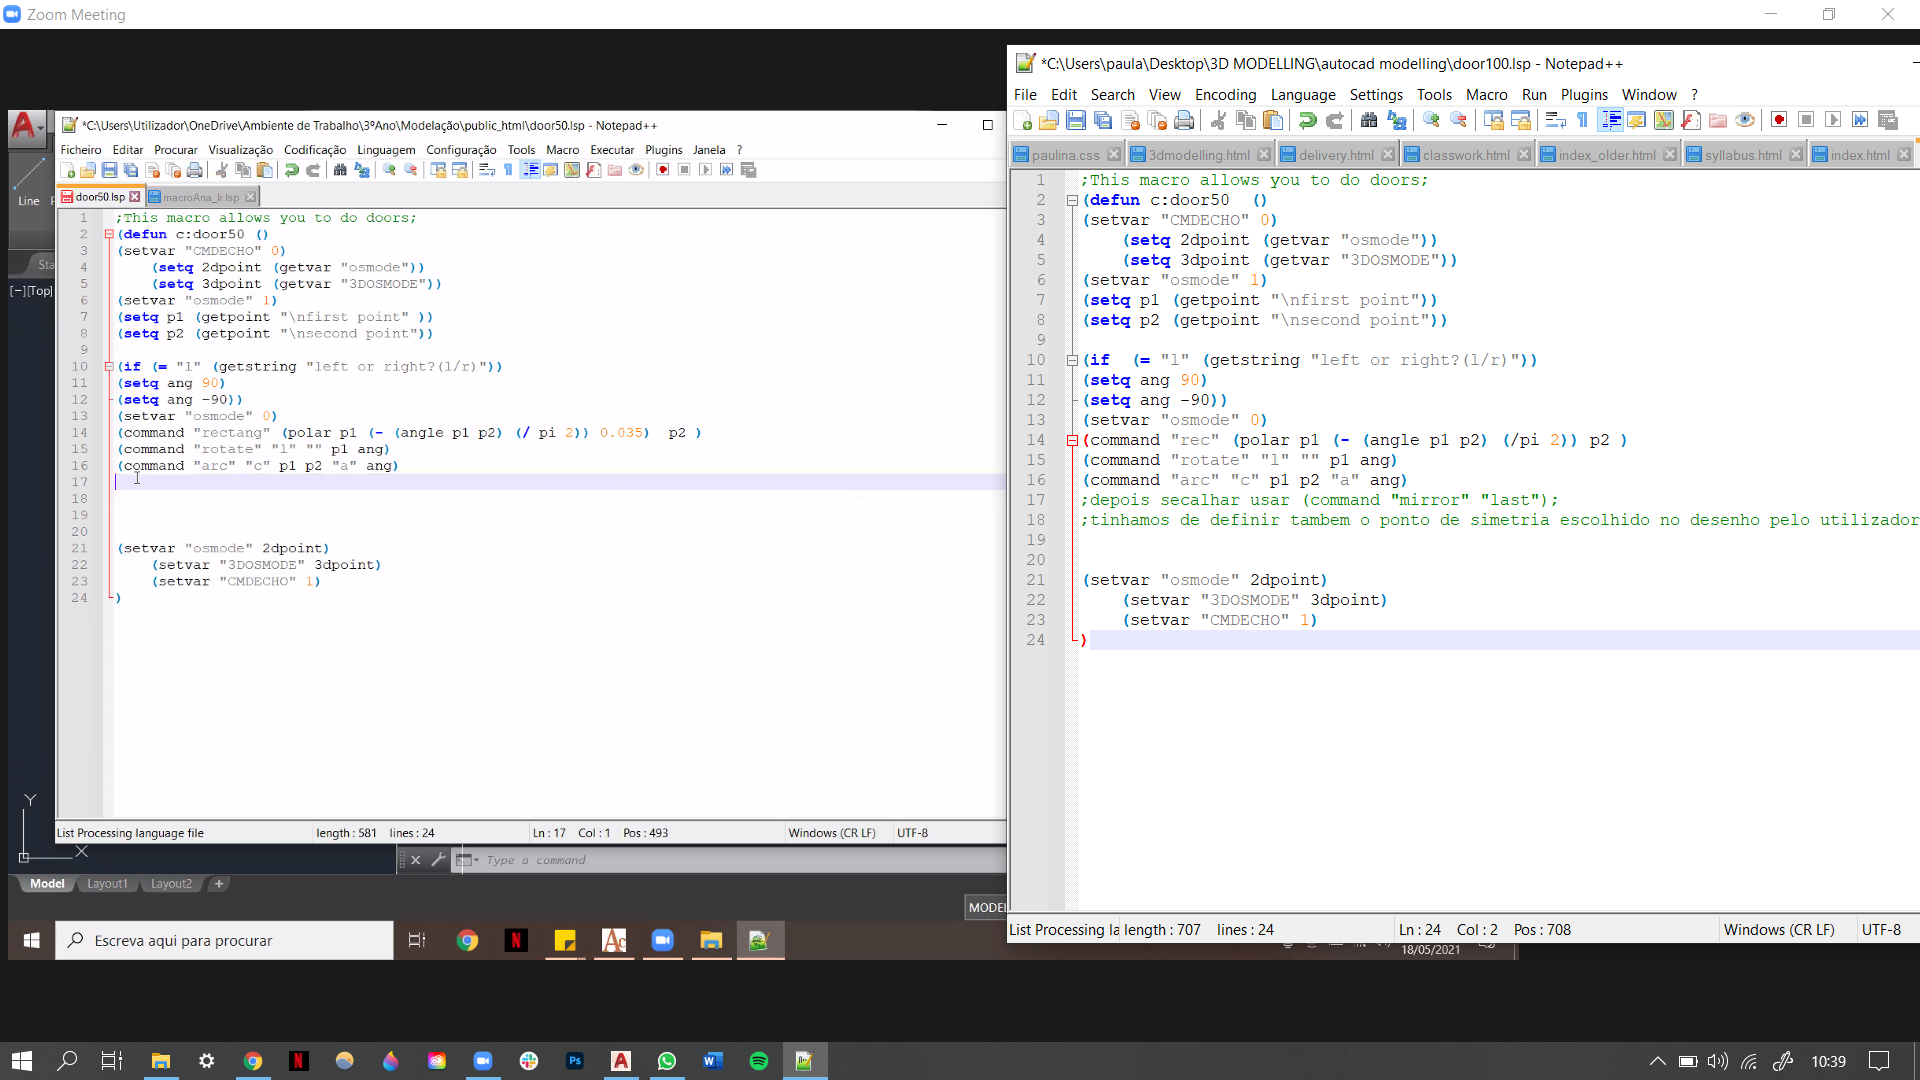
Task: Click Playback macro icon in door100.lsp toolbar
Action: [1833, 121]
